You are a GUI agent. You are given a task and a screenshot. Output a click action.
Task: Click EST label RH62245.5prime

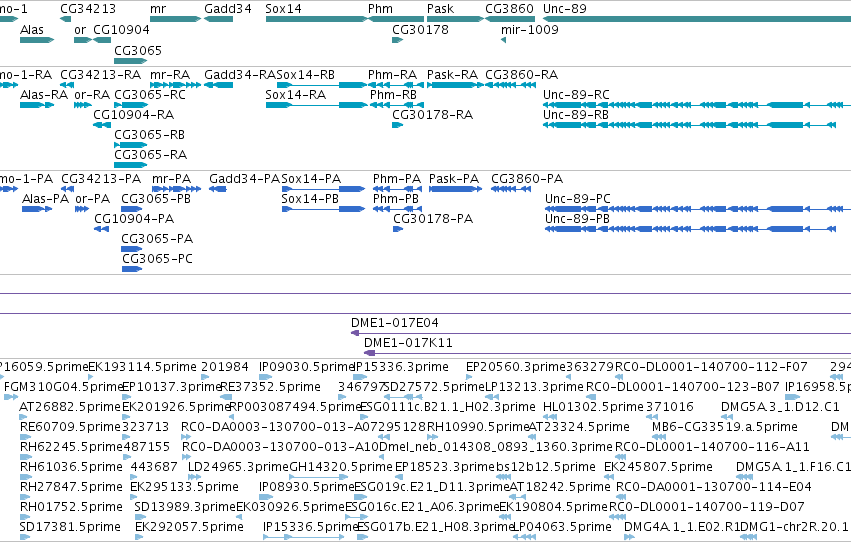[x=71, y=447]
